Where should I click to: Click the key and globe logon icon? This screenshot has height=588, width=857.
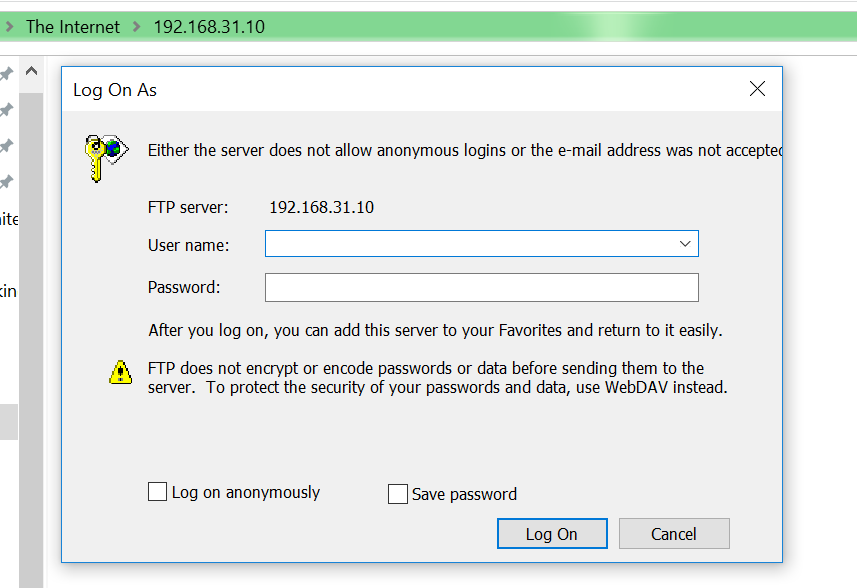tap(106, 157)
